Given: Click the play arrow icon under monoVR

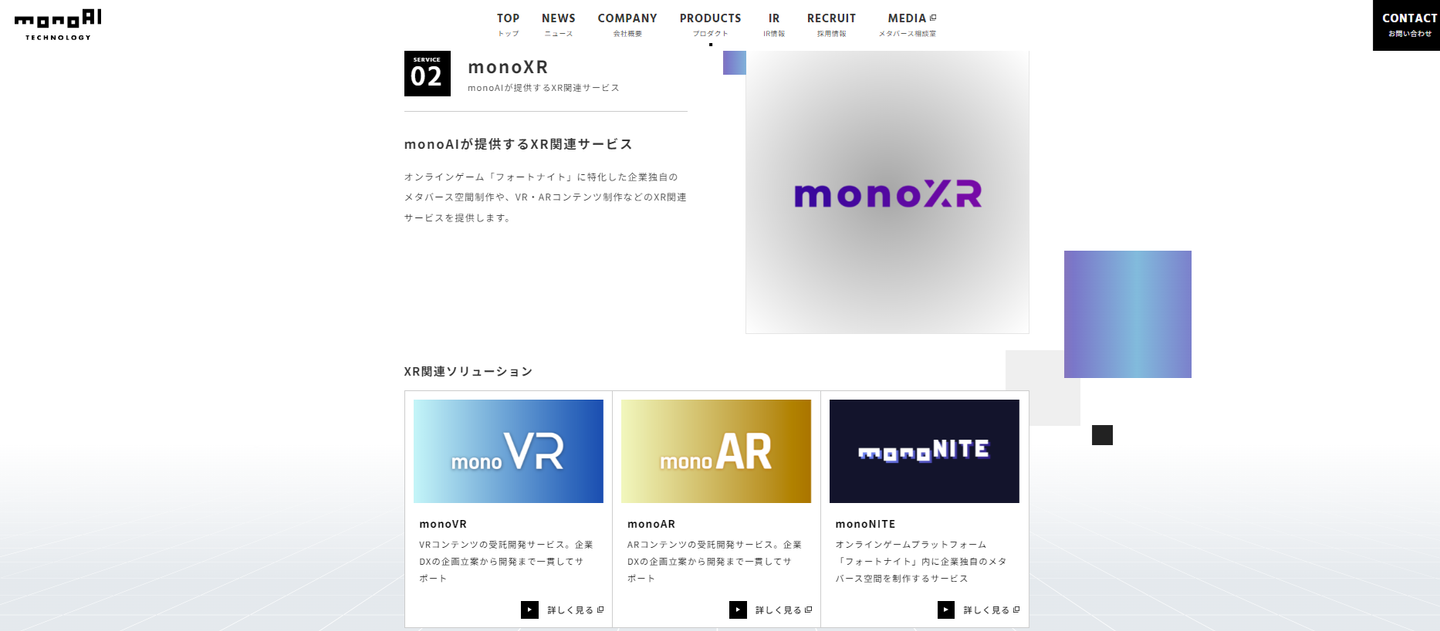Looking at the screenshot, I should tap(530, 610).
